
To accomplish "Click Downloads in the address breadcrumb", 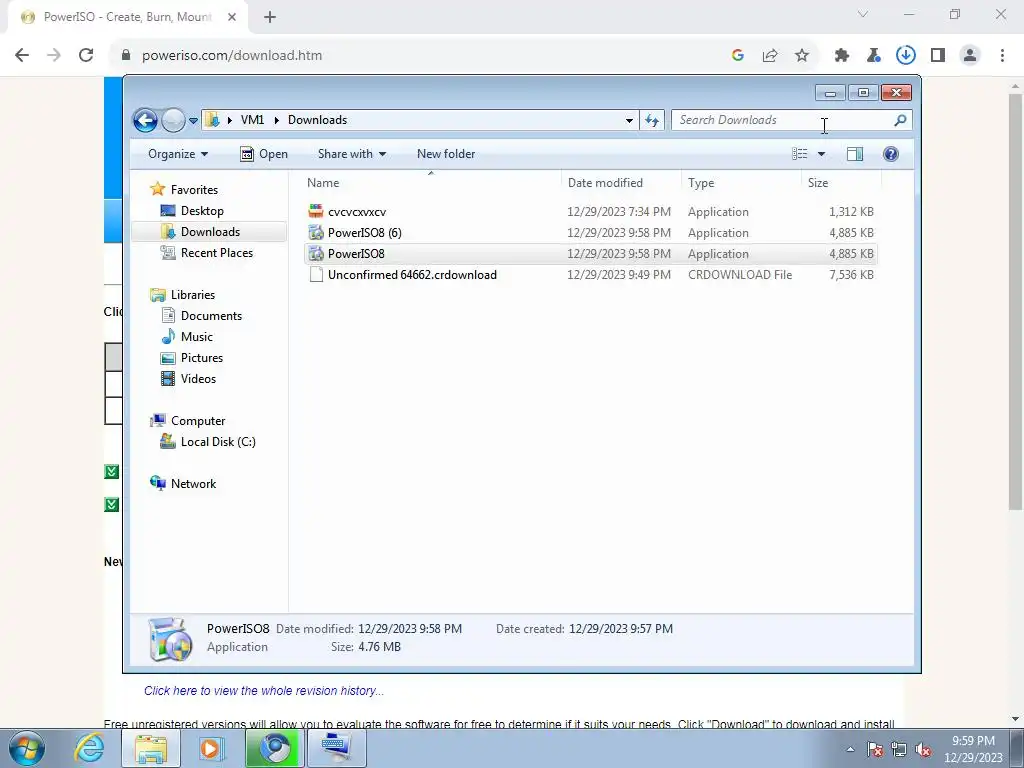I will 317,120.
